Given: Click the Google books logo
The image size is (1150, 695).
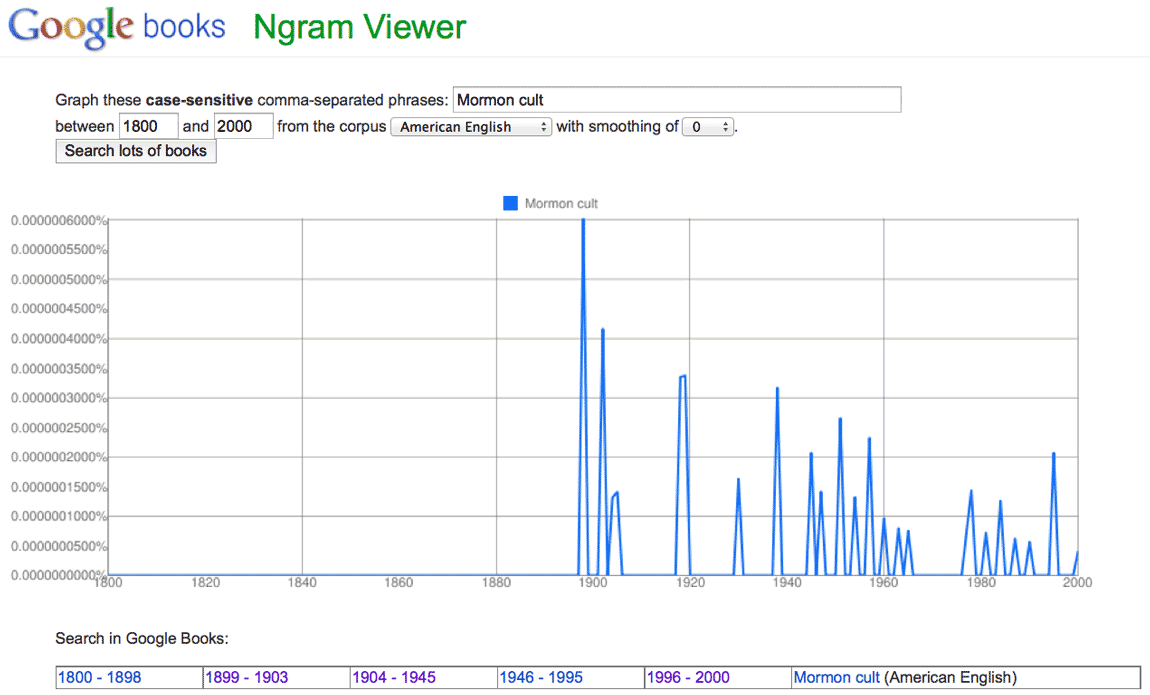Looking at the screenshot, I should [x=117, y=27].
